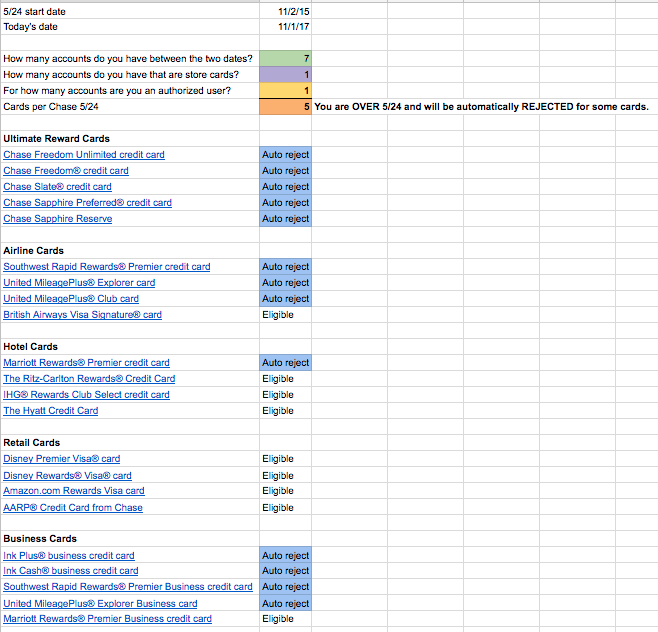Open United MileagePlus® Explorer Business card link
658x632 pixels.
pyautogui.click(x=100, y=604)
